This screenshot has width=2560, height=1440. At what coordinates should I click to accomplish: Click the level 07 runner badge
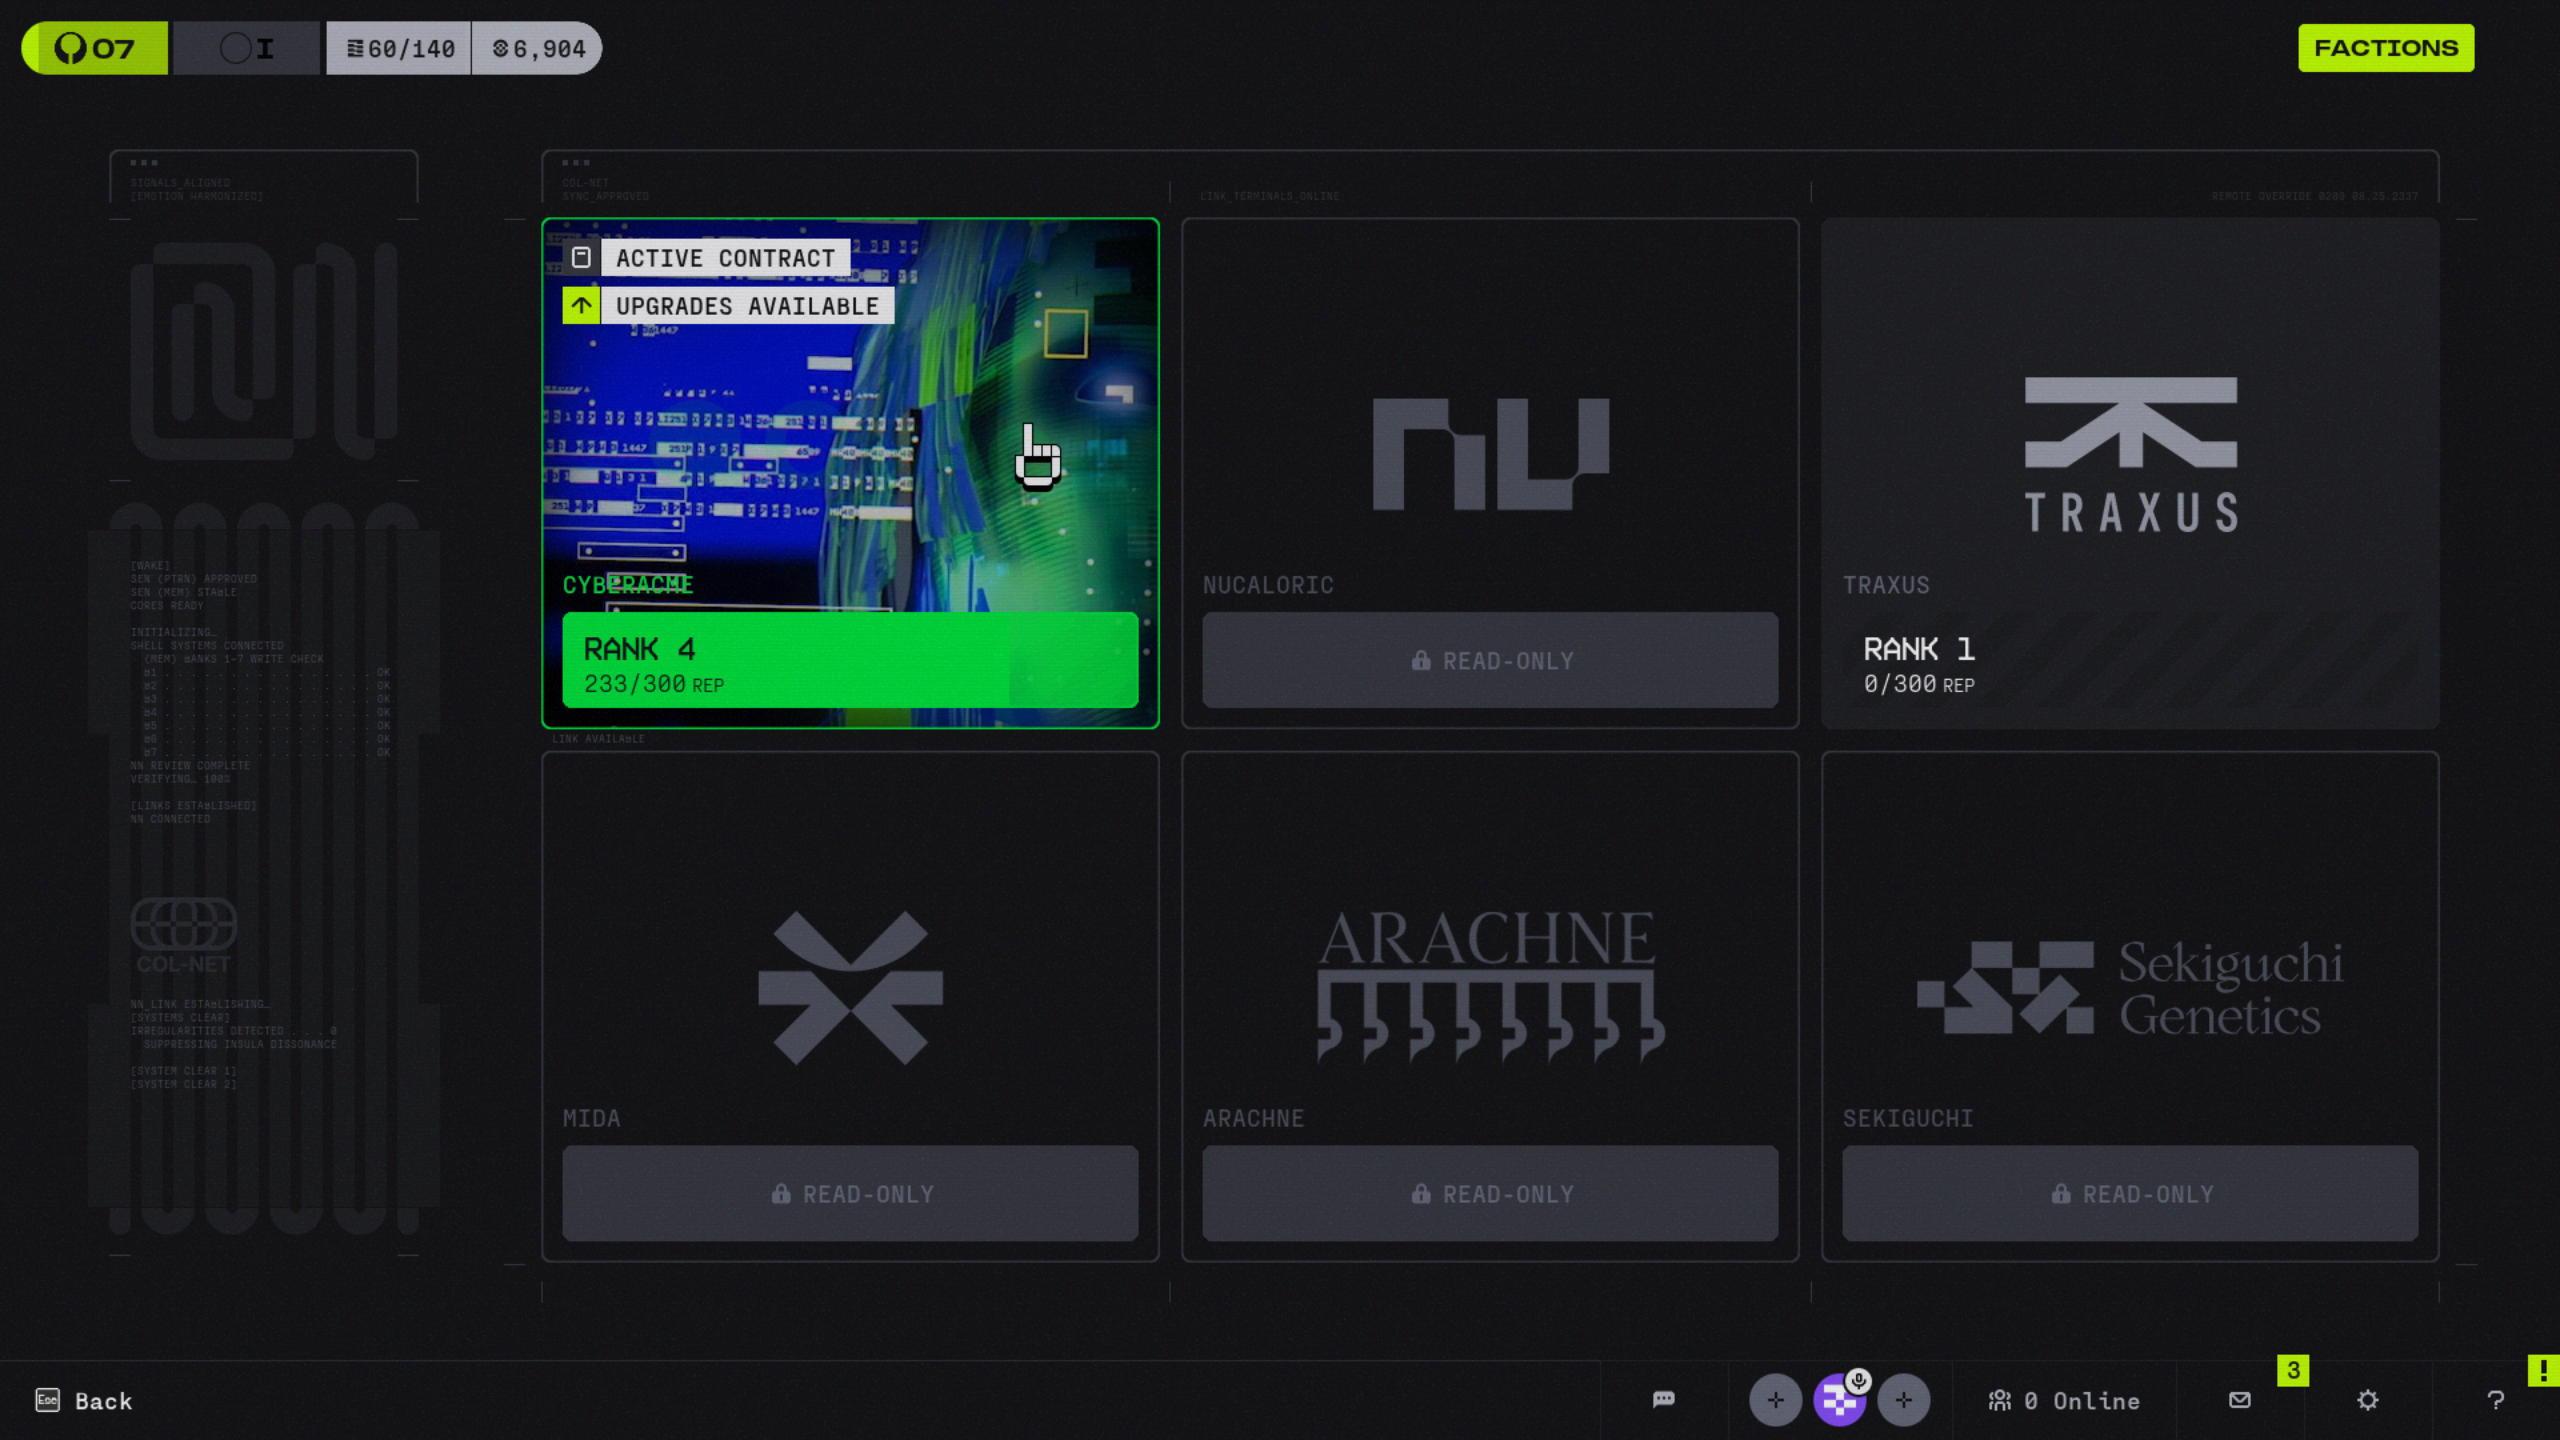[95, 48]
